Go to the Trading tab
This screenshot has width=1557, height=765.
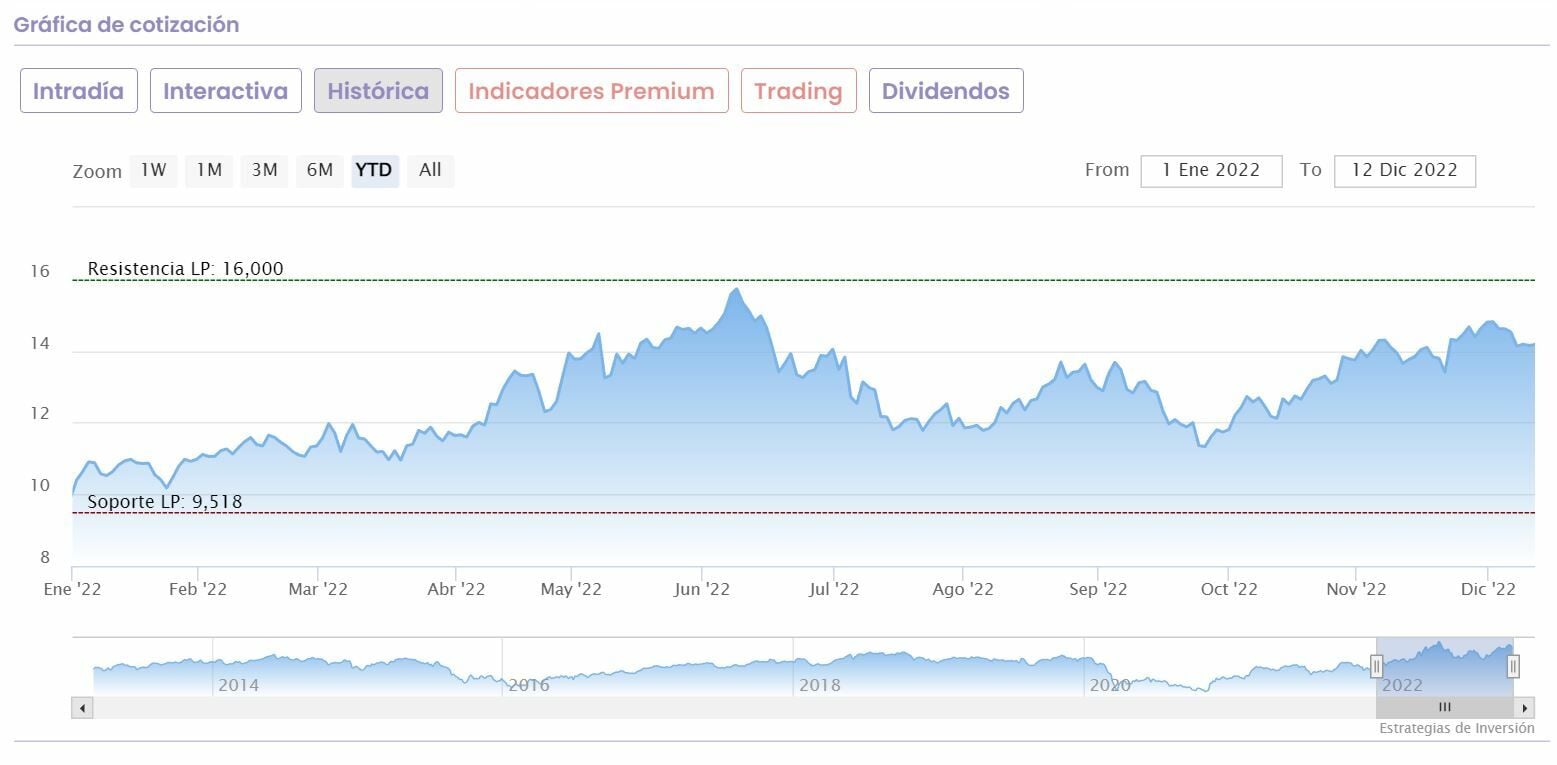point(798,91)
